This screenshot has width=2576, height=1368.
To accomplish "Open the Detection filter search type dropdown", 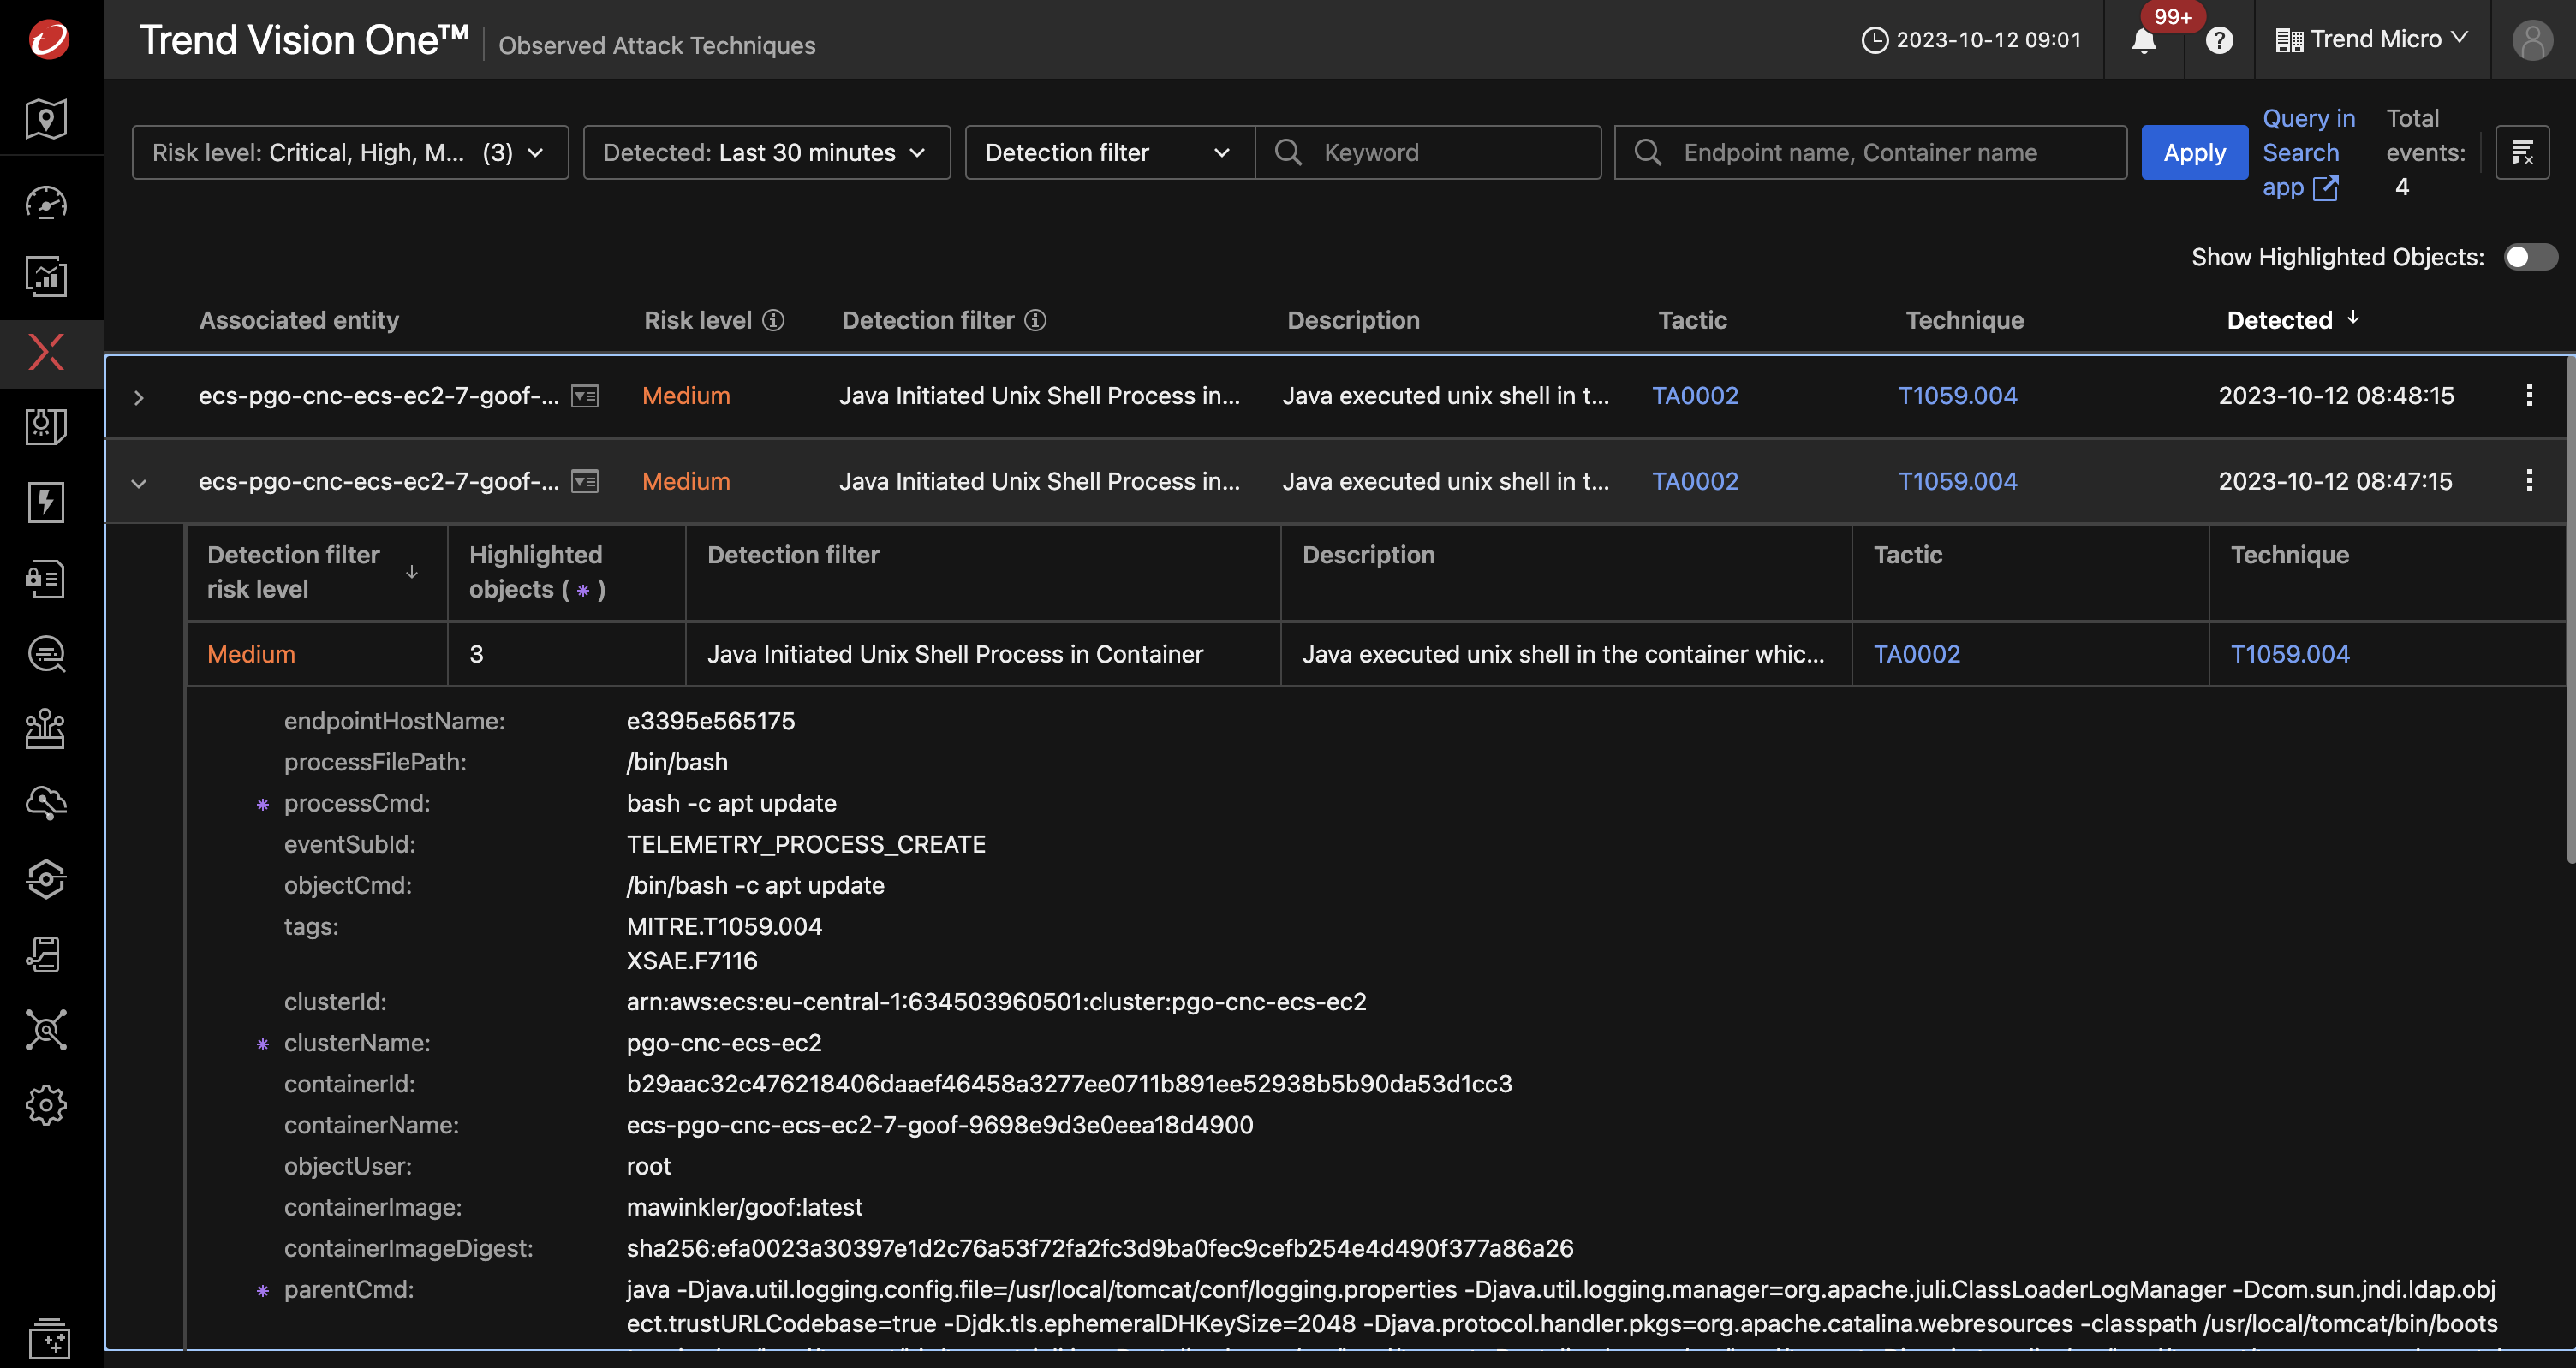I will coord(1109,152).
